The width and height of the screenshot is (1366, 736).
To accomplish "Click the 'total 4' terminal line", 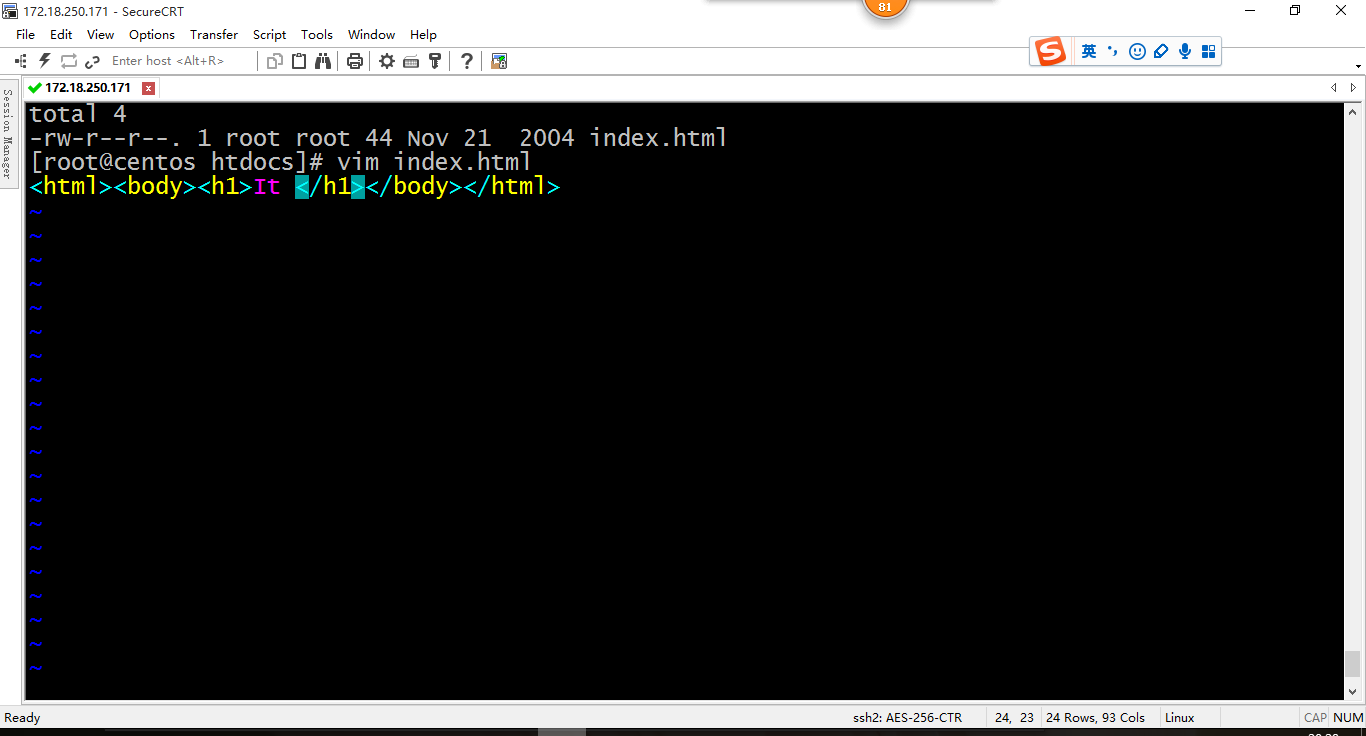I will tap(78, 114).
